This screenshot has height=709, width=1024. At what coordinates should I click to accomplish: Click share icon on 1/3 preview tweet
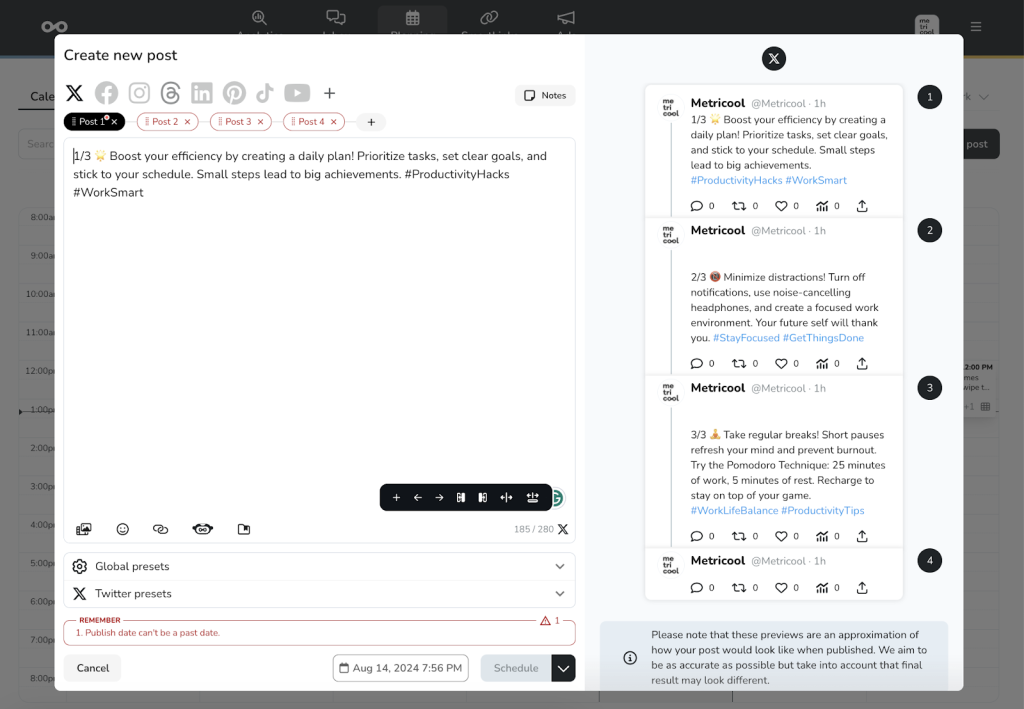pos(862,206)
